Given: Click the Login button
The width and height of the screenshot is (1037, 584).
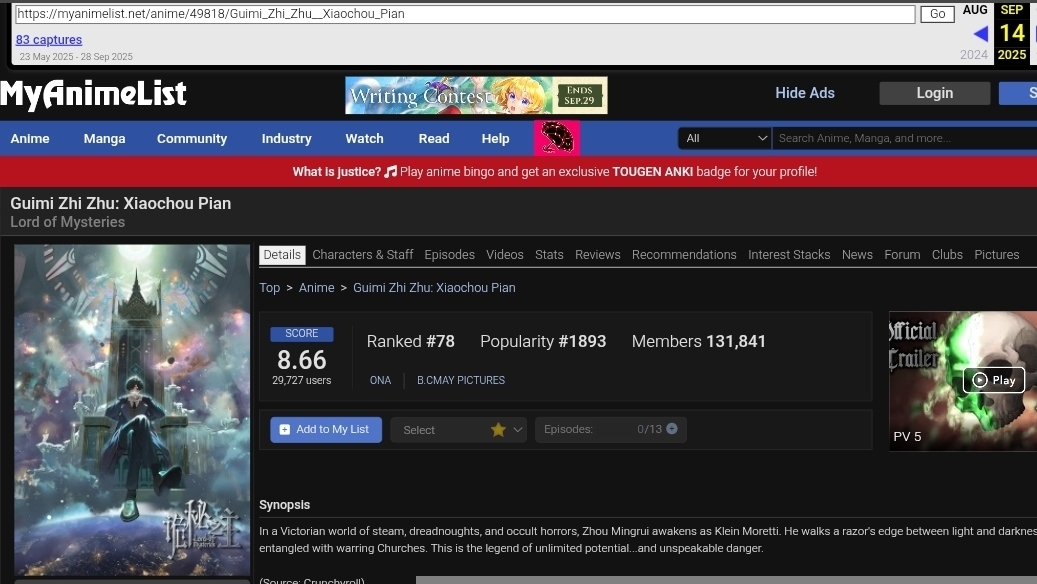Looking at the screenshot, I should coord(934,93).
